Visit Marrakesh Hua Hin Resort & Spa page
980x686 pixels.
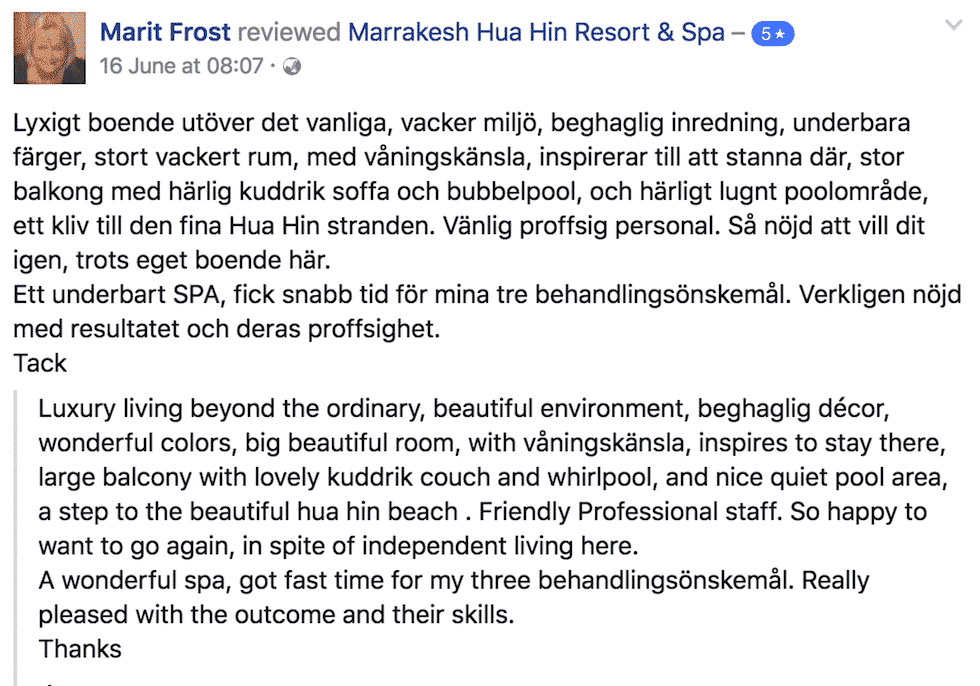tap(536, 32)
